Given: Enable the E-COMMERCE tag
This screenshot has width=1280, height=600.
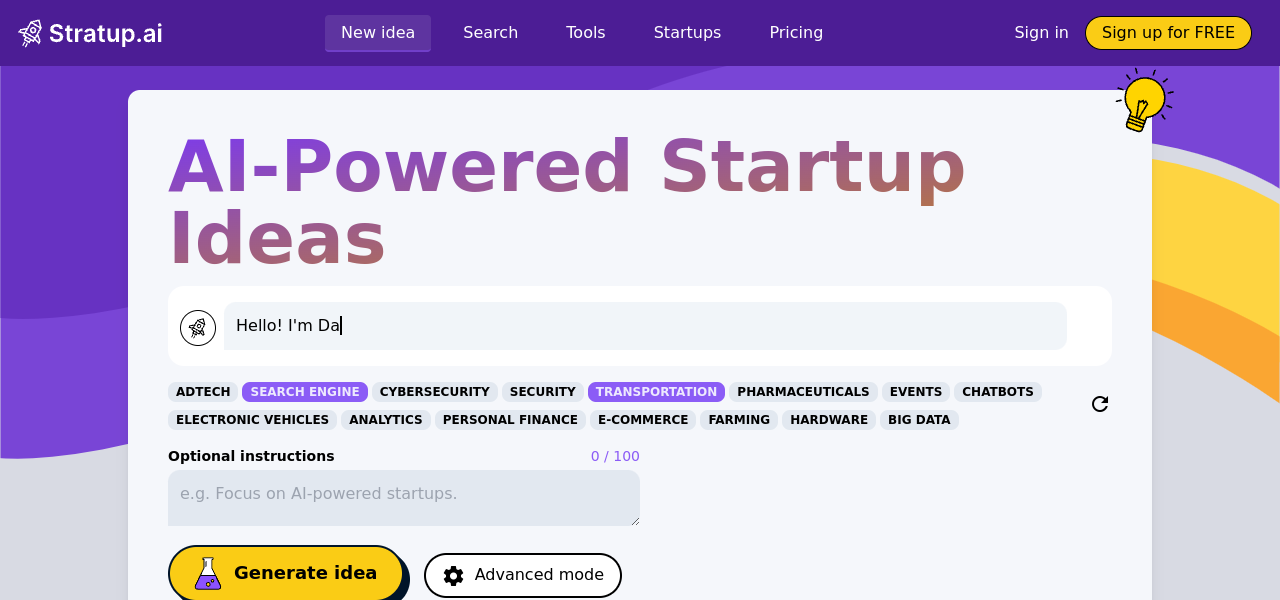Looking at the screenshot, I should pos(643,420).
